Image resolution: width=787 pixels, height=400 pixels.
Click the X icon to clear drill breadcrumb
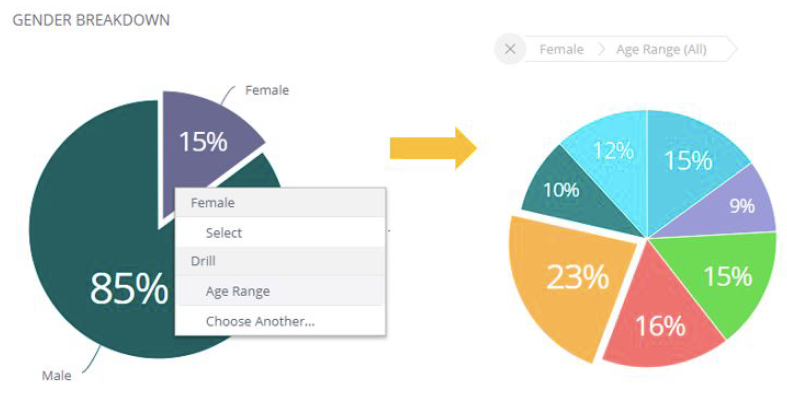[510, 49]
